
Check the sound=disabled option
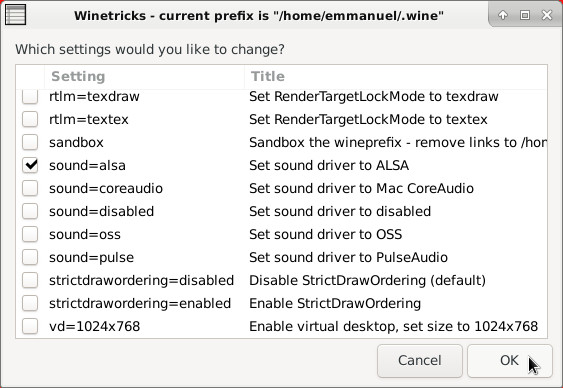tap(30, 211)
